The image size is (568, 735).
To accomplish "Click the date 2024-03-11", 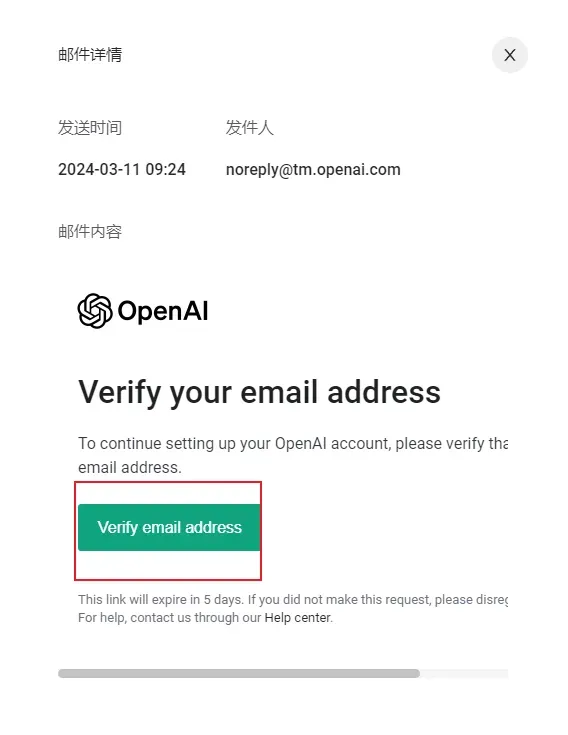I will tap(98, 169).
